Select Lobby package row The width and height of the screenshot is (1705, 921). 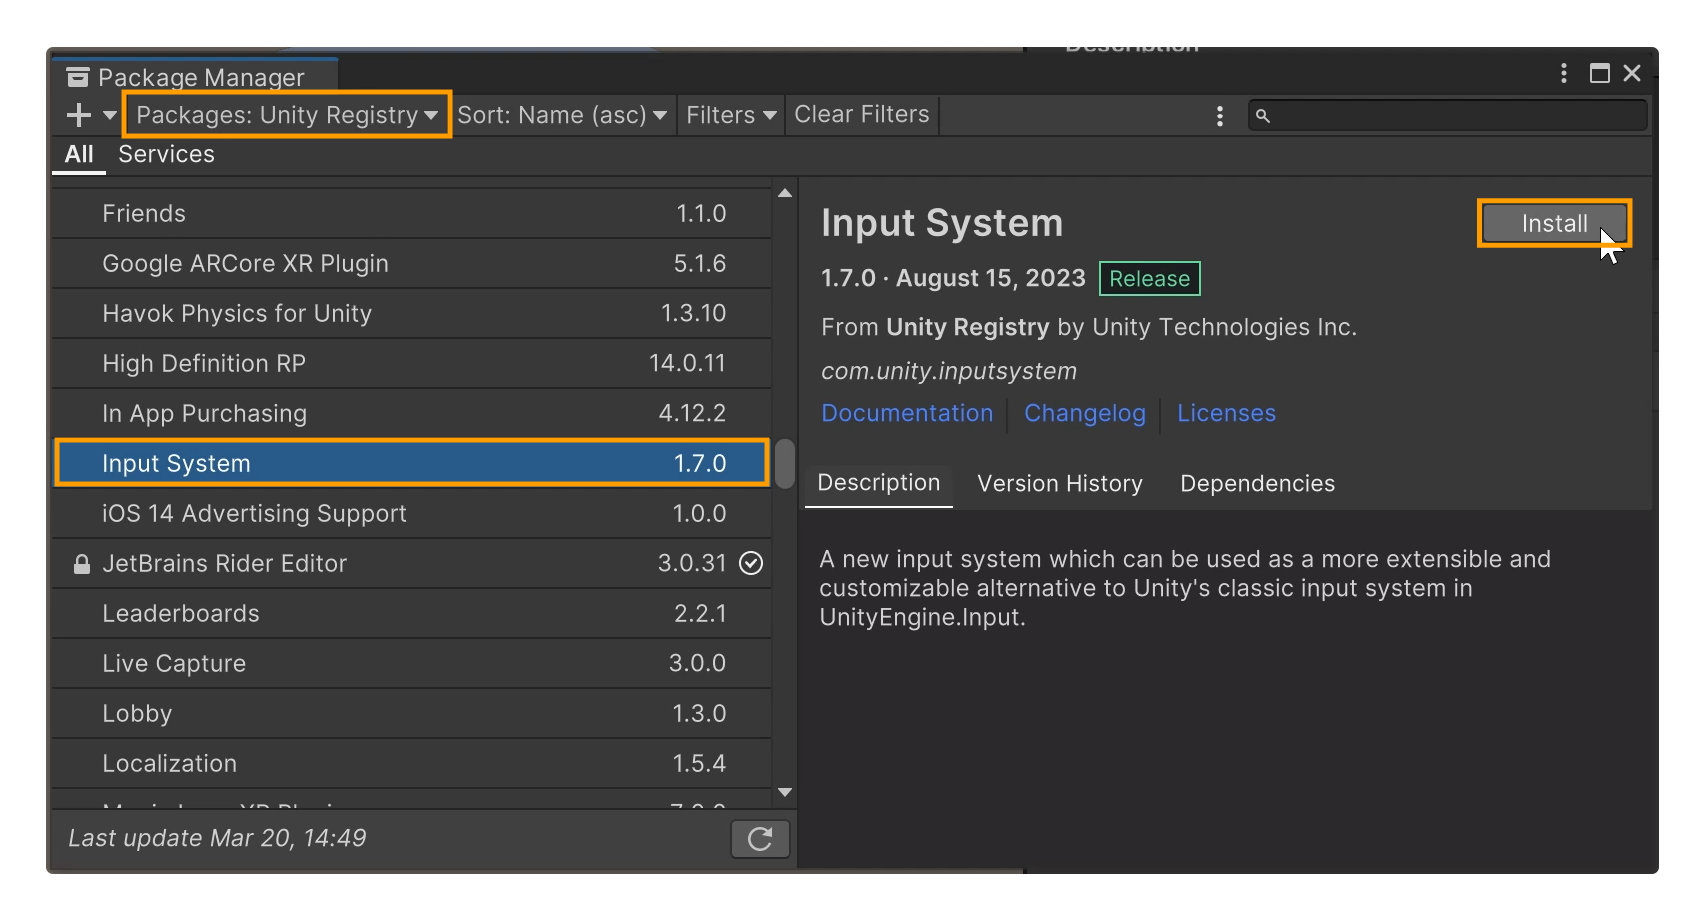point(411,713)
